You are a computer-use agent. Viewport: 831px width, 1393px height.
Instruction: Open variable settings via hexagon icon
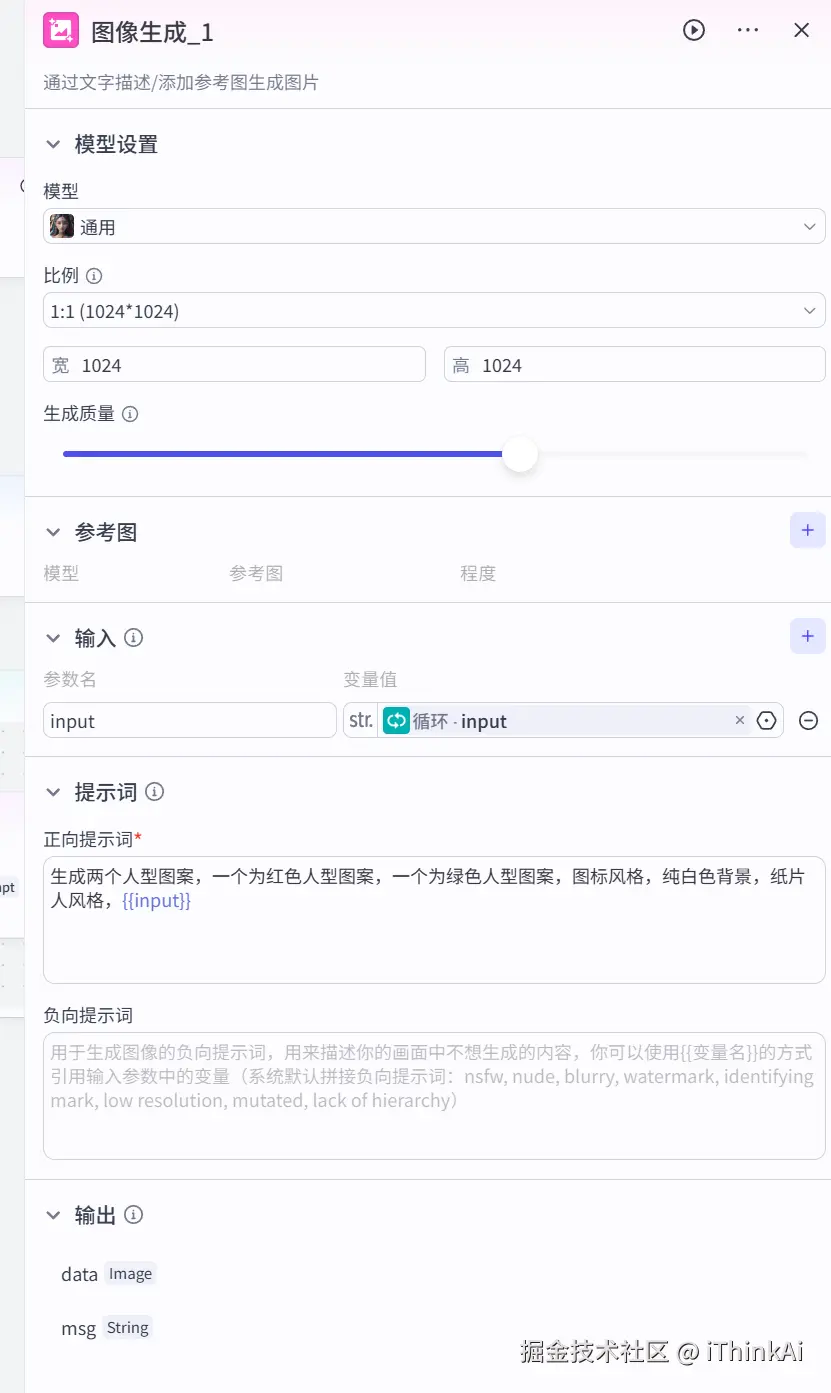point(766,720)
